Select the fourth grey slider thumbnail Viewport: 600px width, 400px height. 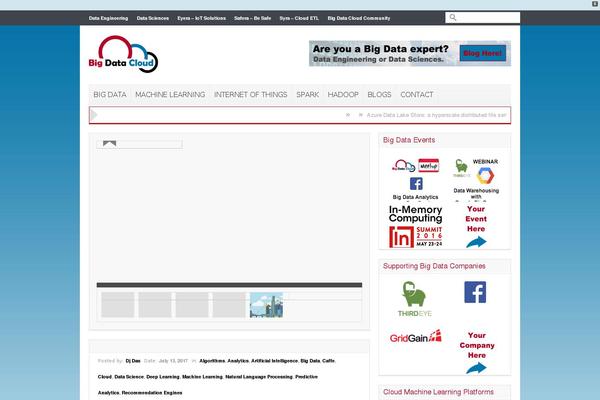pos(229,305)
